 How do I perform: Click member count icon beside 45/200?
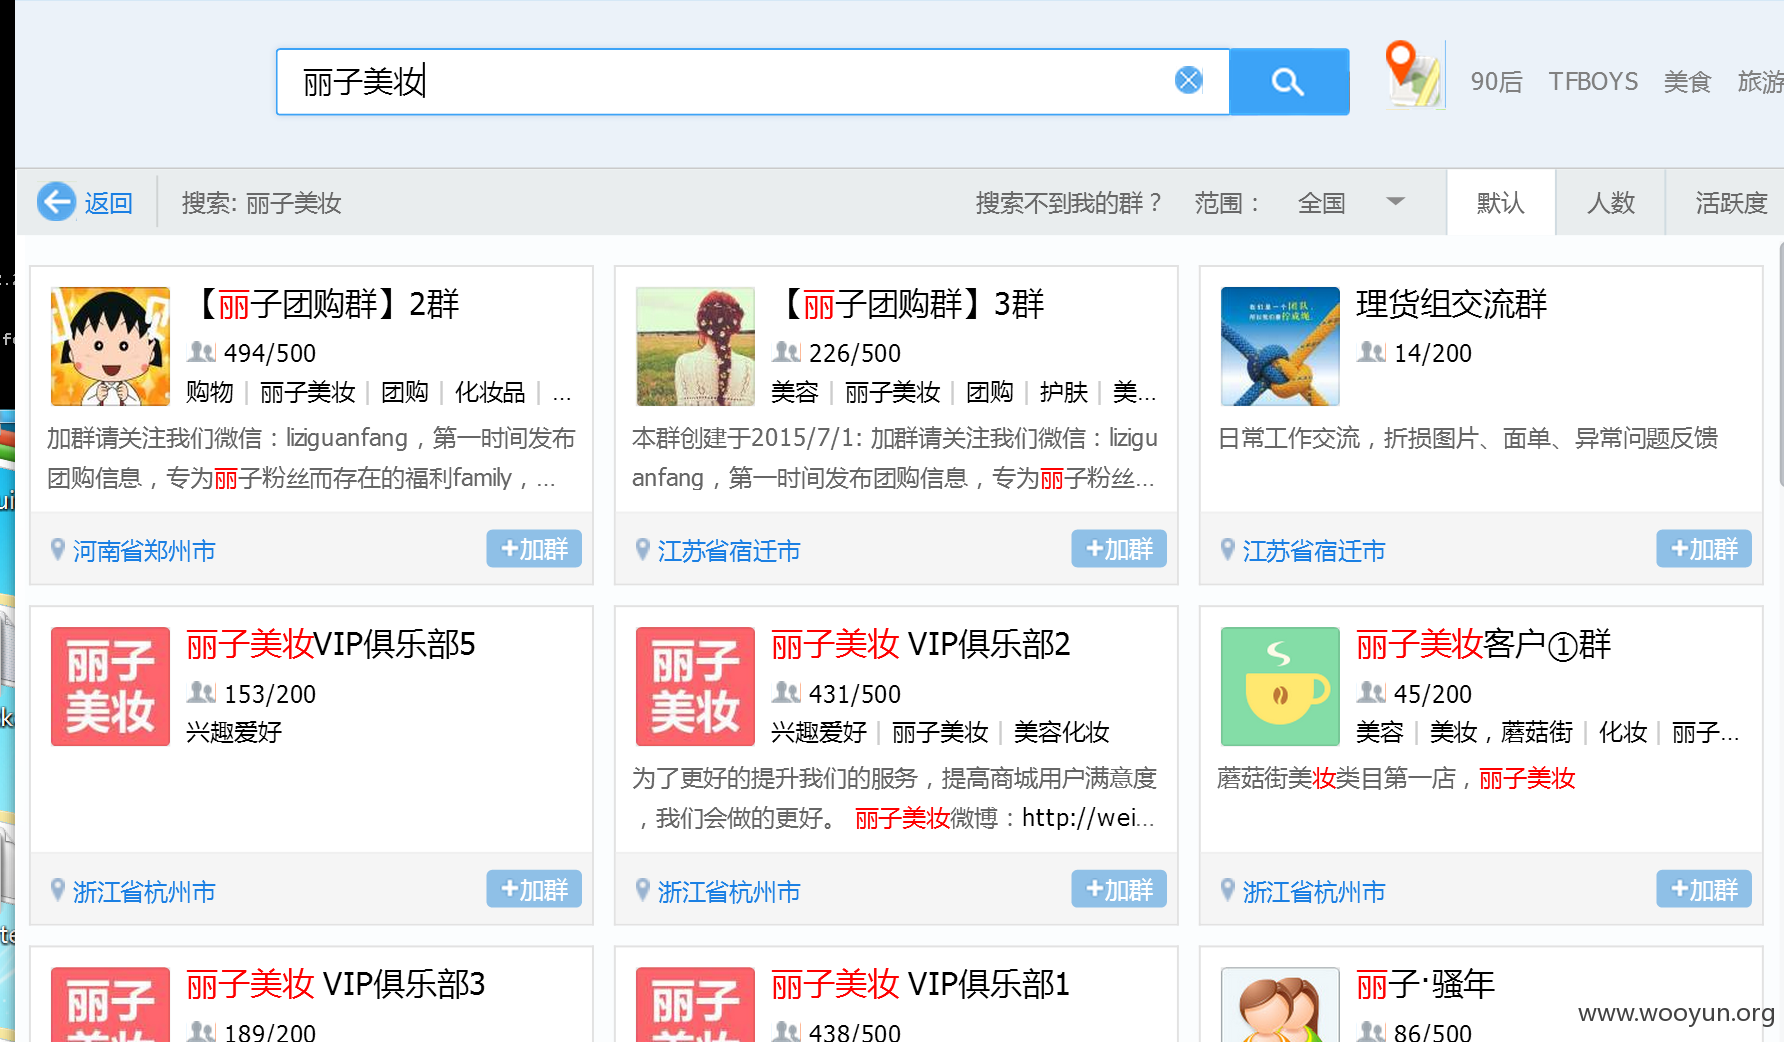[x=1372, y=692]
